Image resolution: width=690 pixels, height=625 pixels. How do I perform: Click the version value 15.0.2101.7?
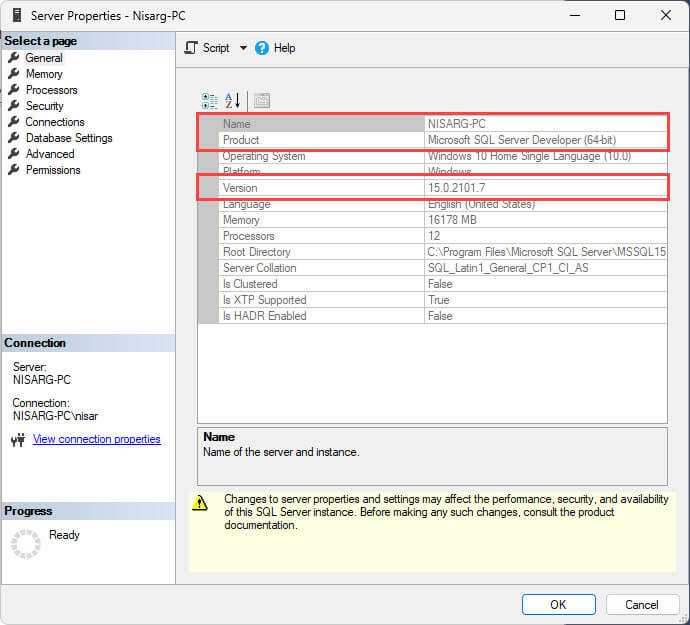click(x=457, y=188)
